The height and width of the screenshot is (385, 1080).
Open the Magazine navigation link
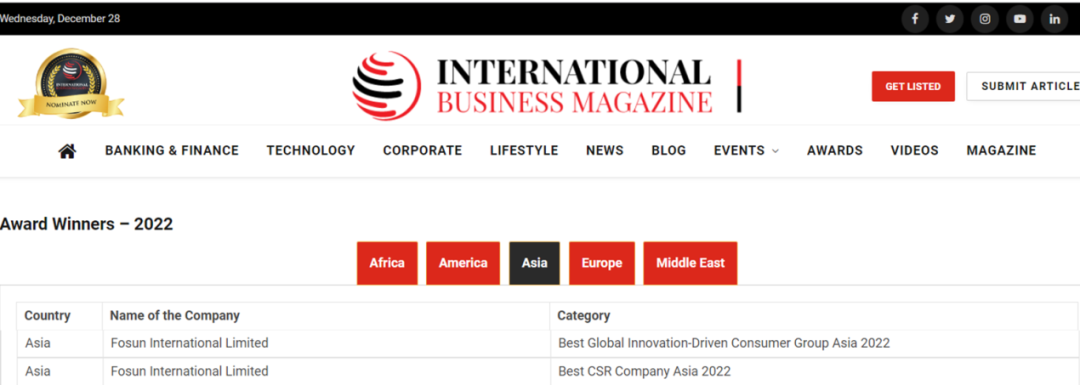[x=1001, y=151]
